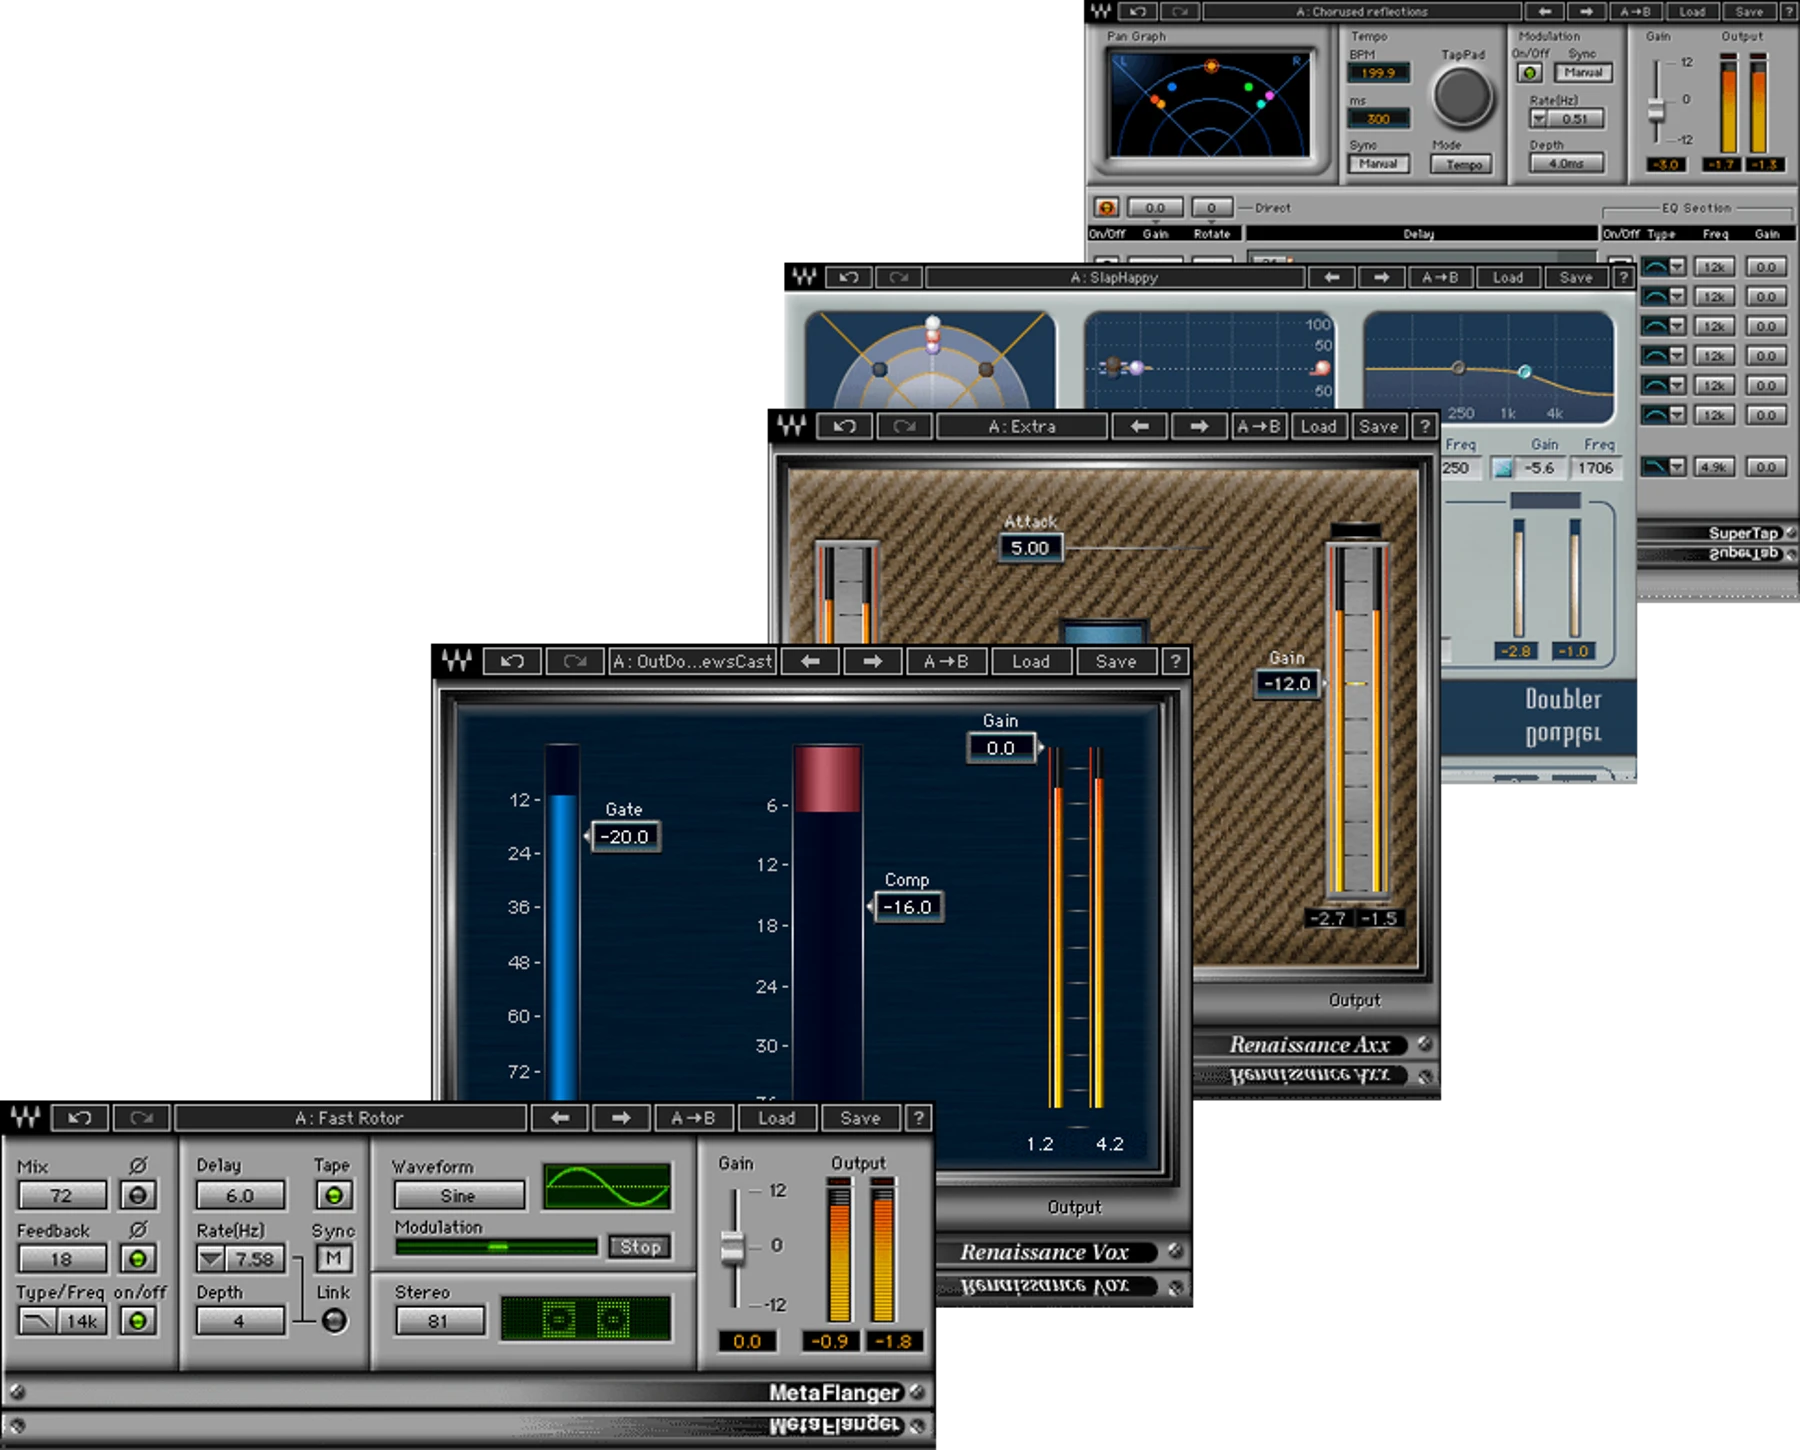This screenshot has width=1800, height=1450.
Task: Toggle the Tape on/off button in MetaFlanger
Action: point(334,1195)
